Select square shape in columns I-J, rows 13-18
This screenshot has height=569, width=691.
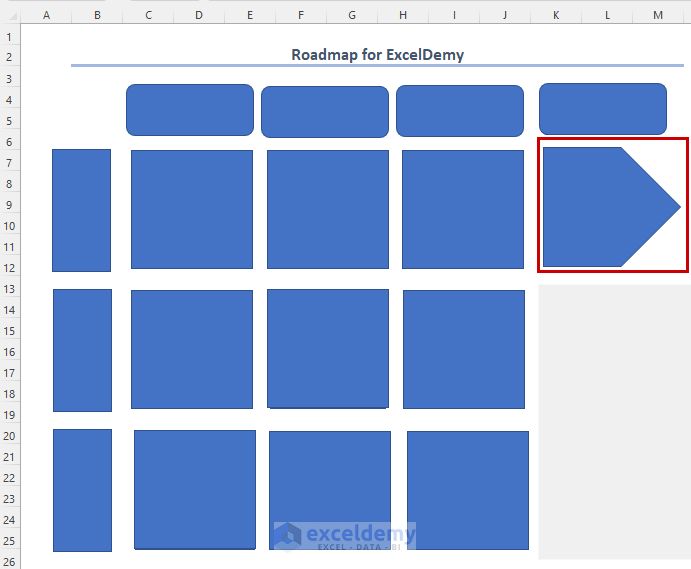[x=464, y=350]
